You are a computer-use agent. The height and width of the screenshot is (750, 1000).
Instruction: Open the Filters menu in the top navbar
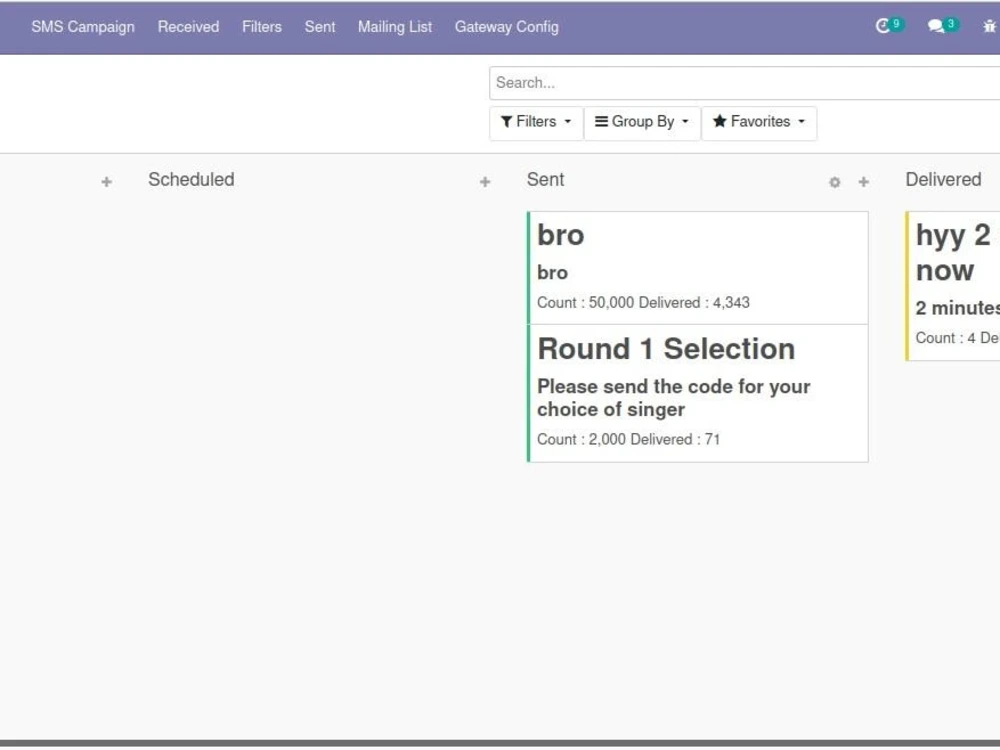click(261, 27)
